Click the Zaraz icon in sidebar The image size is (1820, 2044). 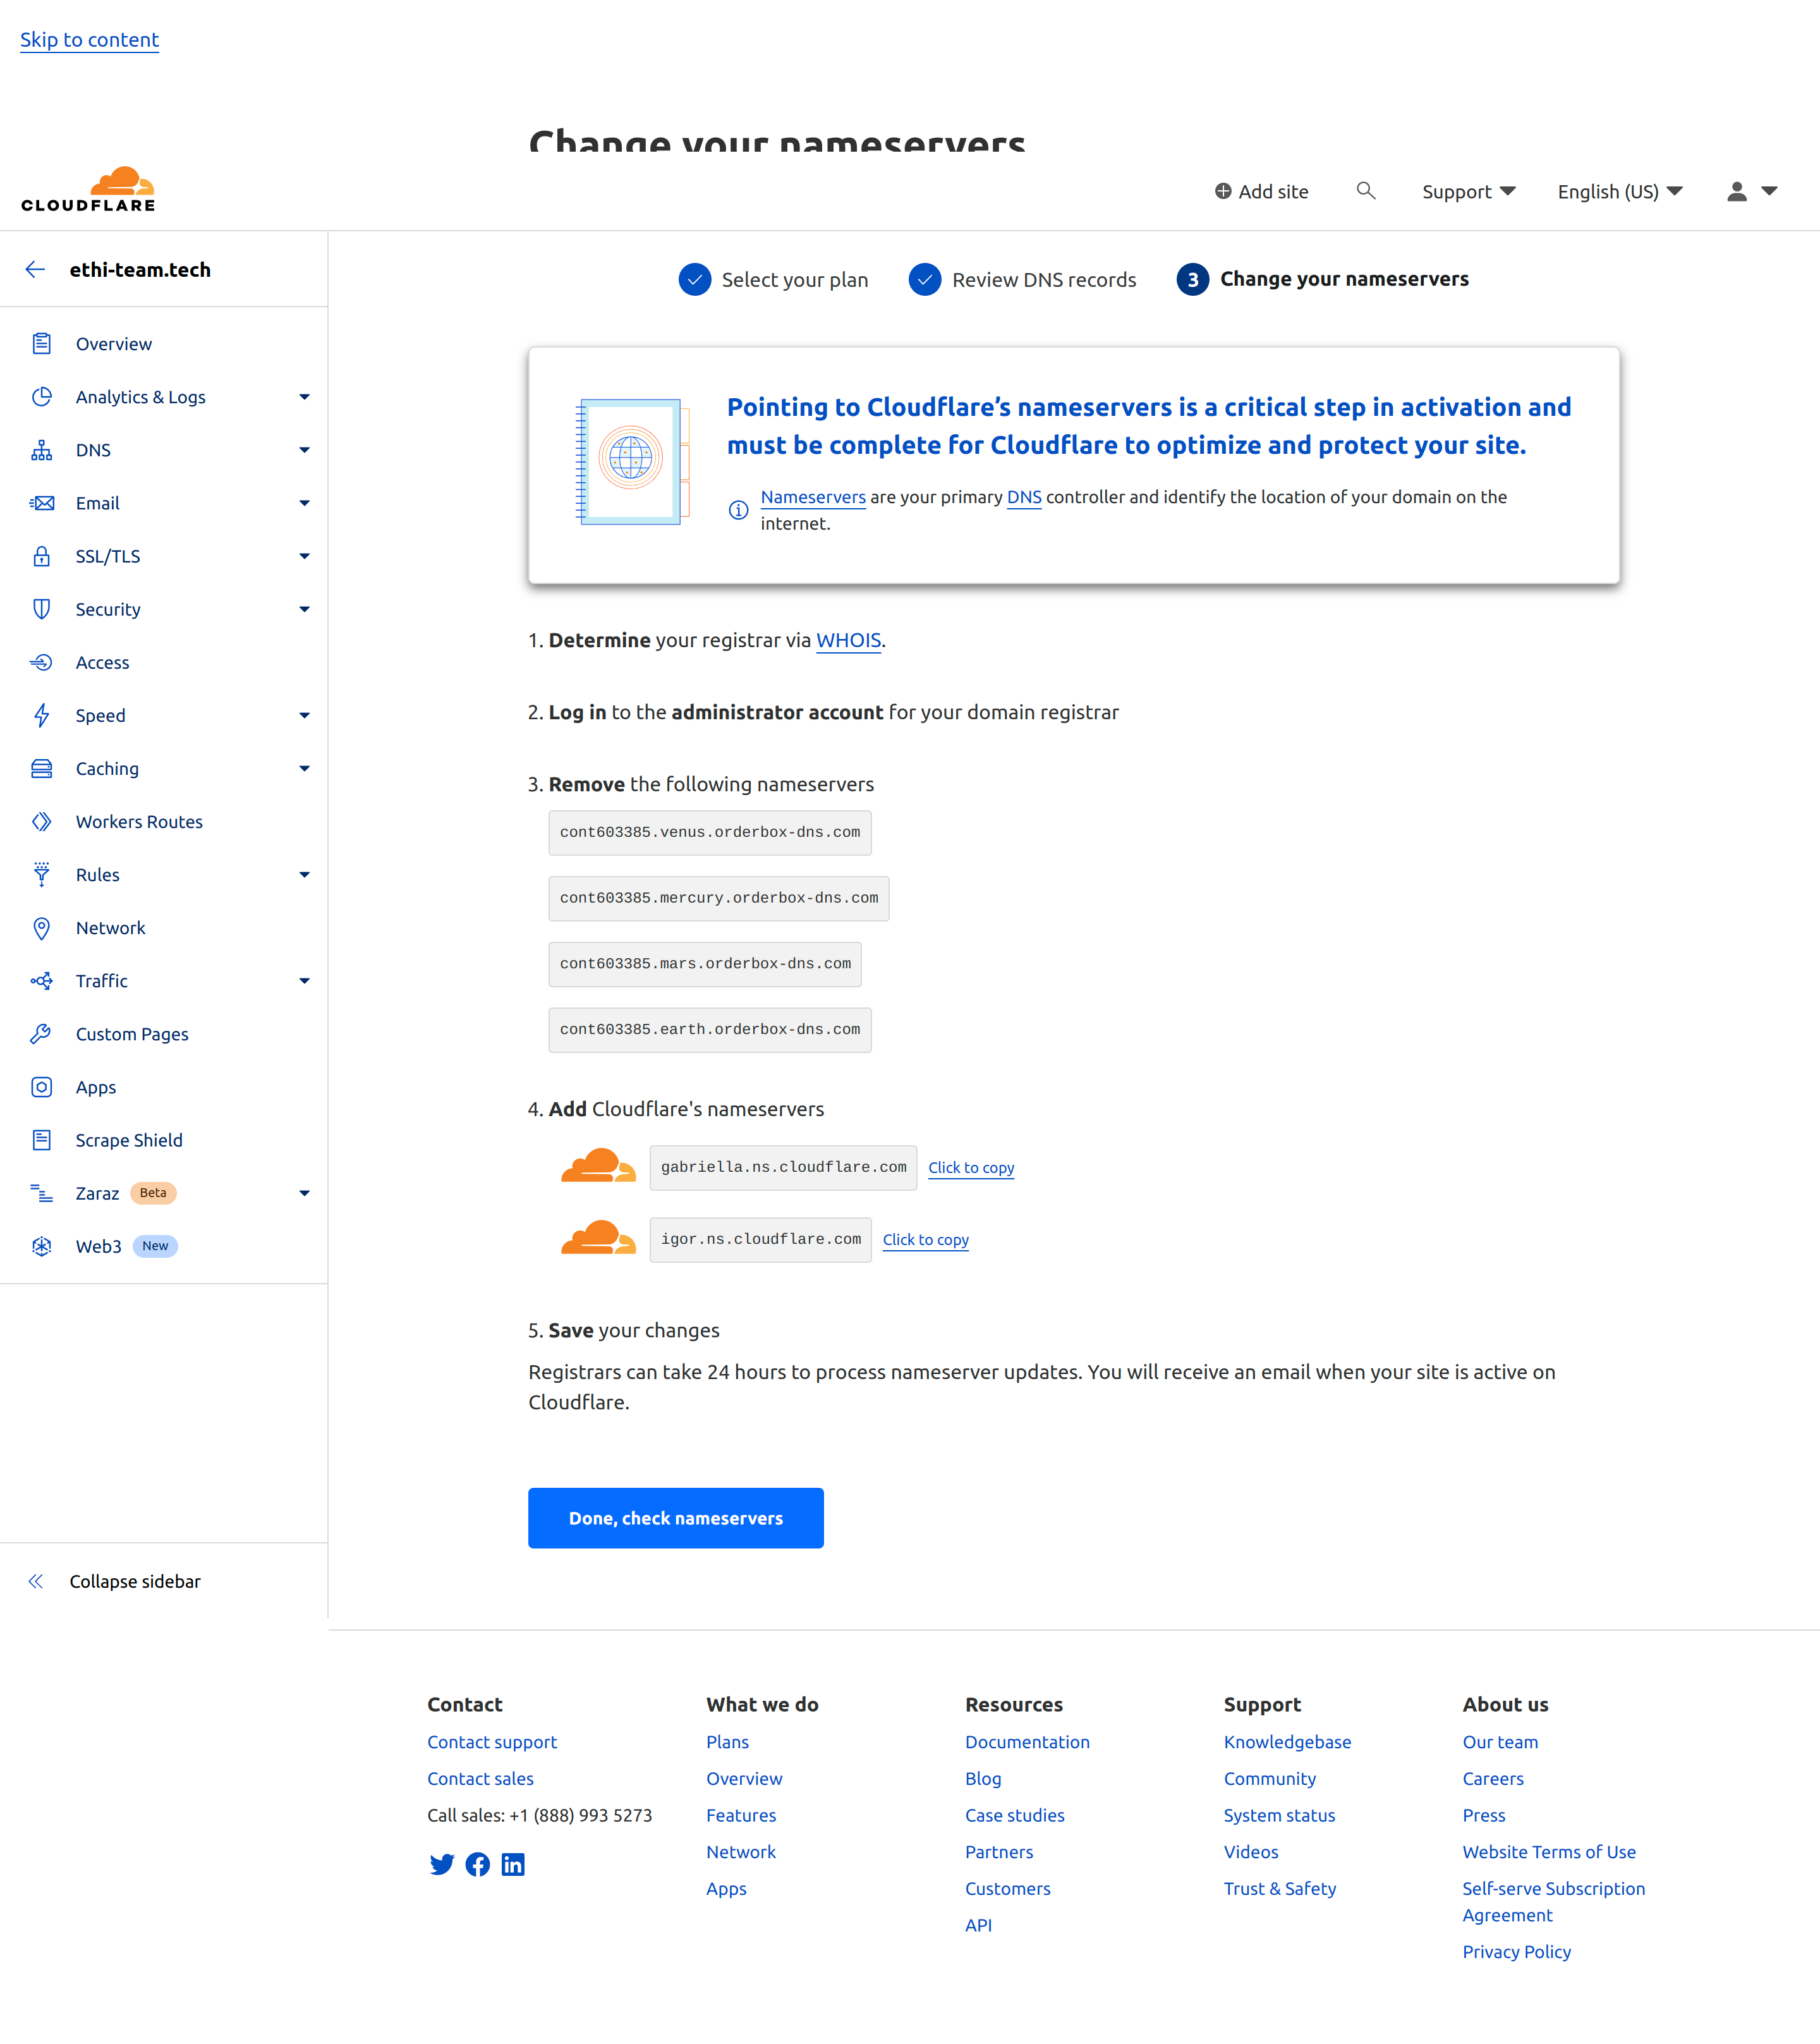pyautogui.click(x=41, y=1192)
